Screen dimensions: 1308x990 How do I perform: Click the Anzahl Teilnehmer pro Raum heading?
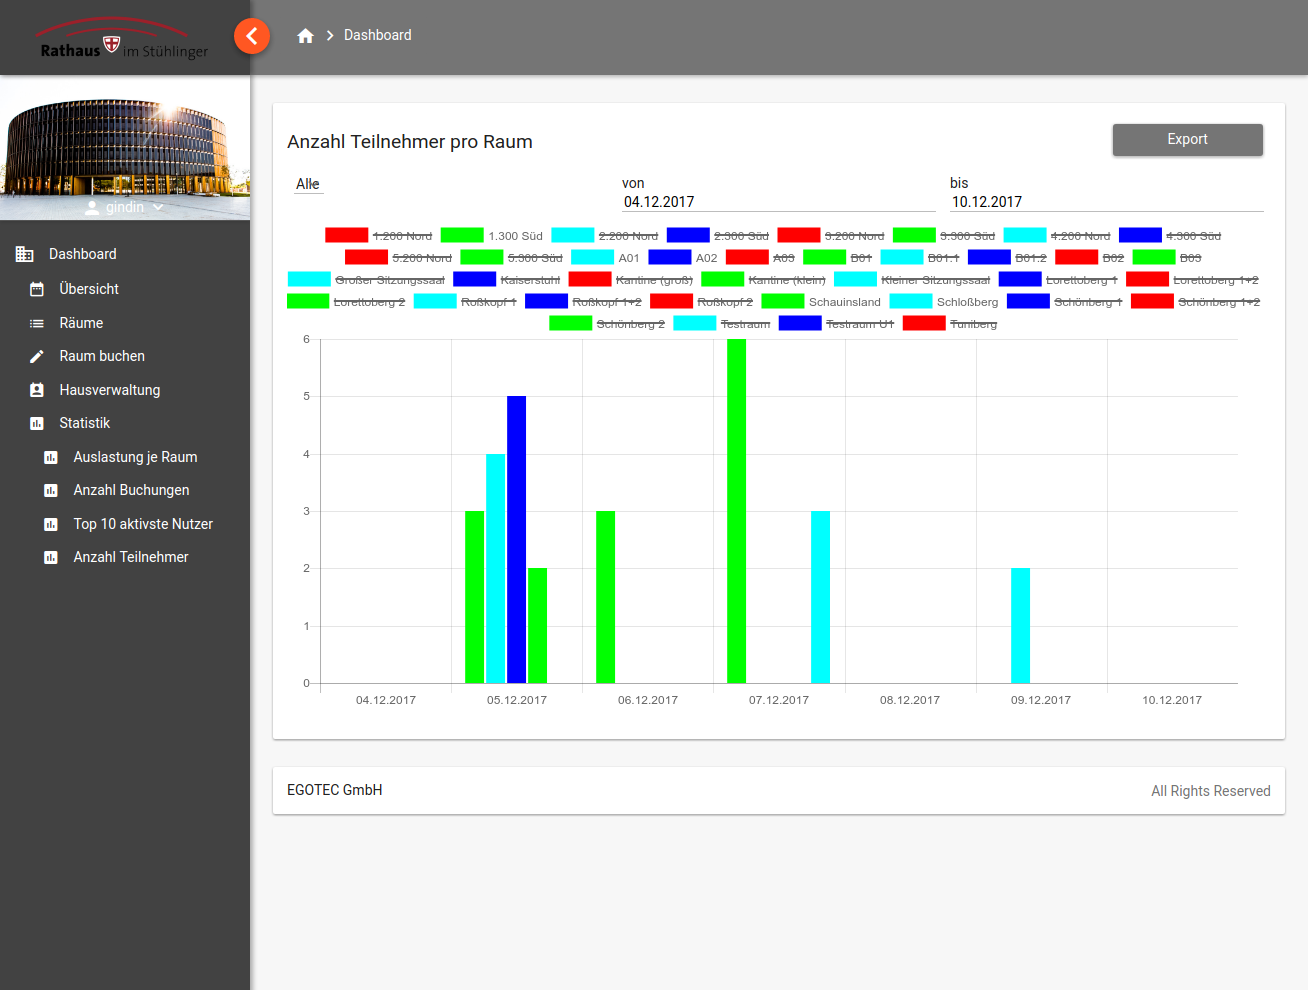tap(410, 142)
